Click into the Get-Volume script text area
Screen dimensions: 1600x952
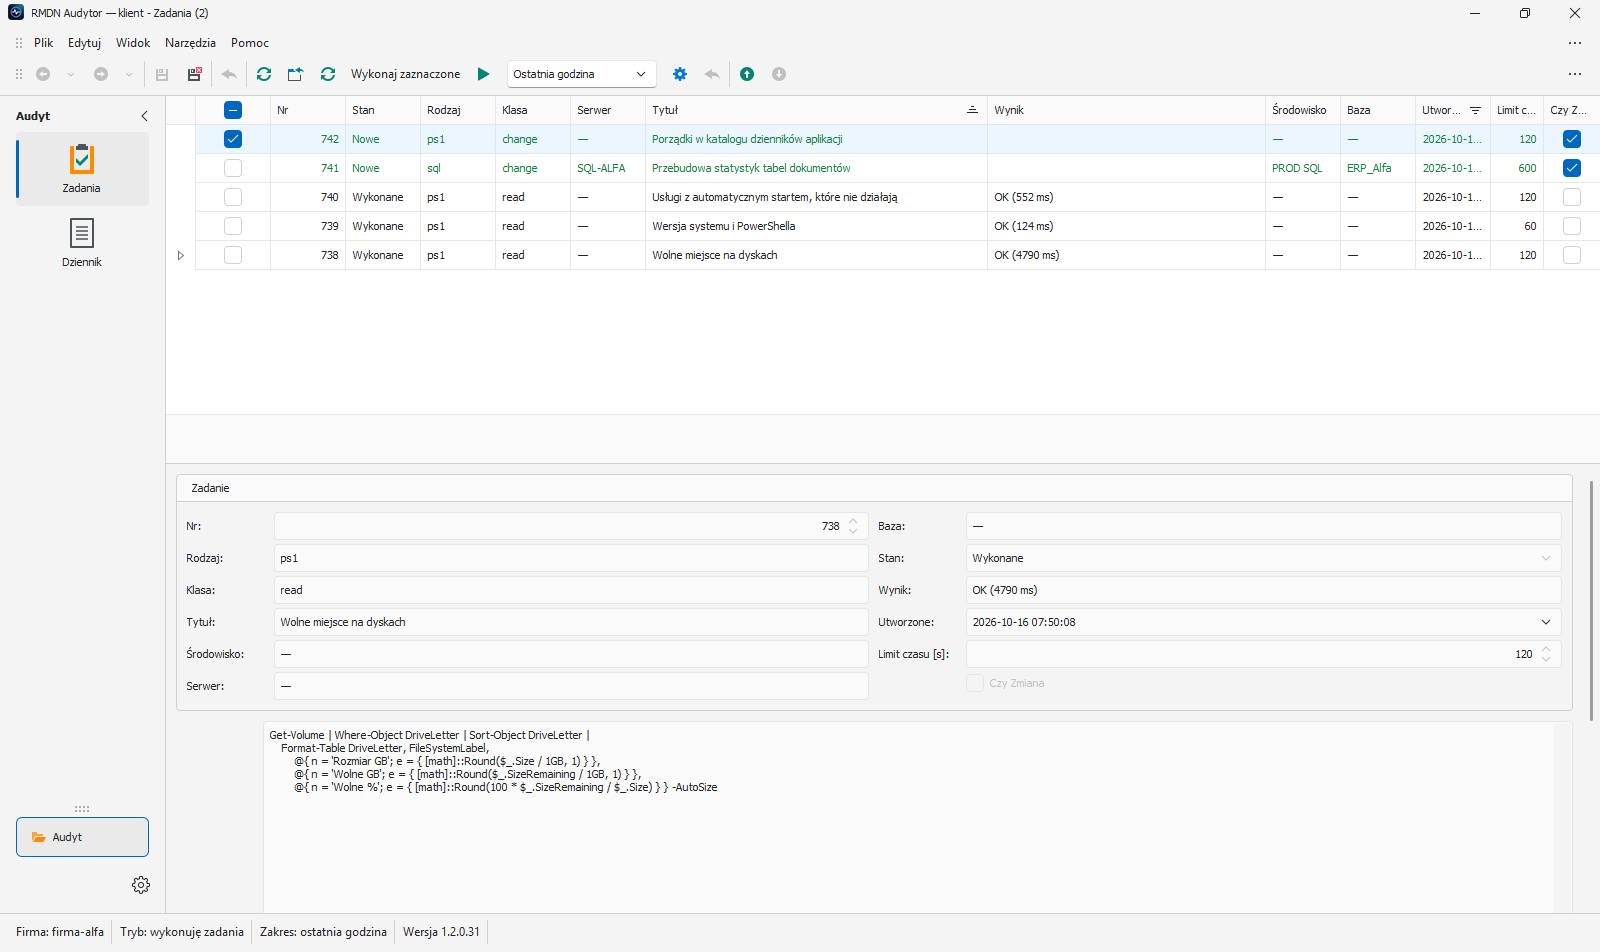point(908,817)
